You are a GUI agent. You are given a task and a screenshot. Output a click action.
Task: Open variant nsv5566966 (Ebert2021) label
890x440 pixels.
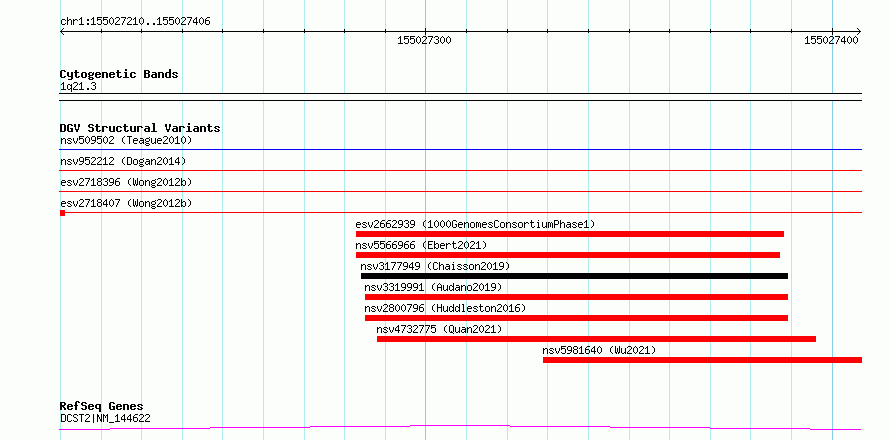pos(421,245)
